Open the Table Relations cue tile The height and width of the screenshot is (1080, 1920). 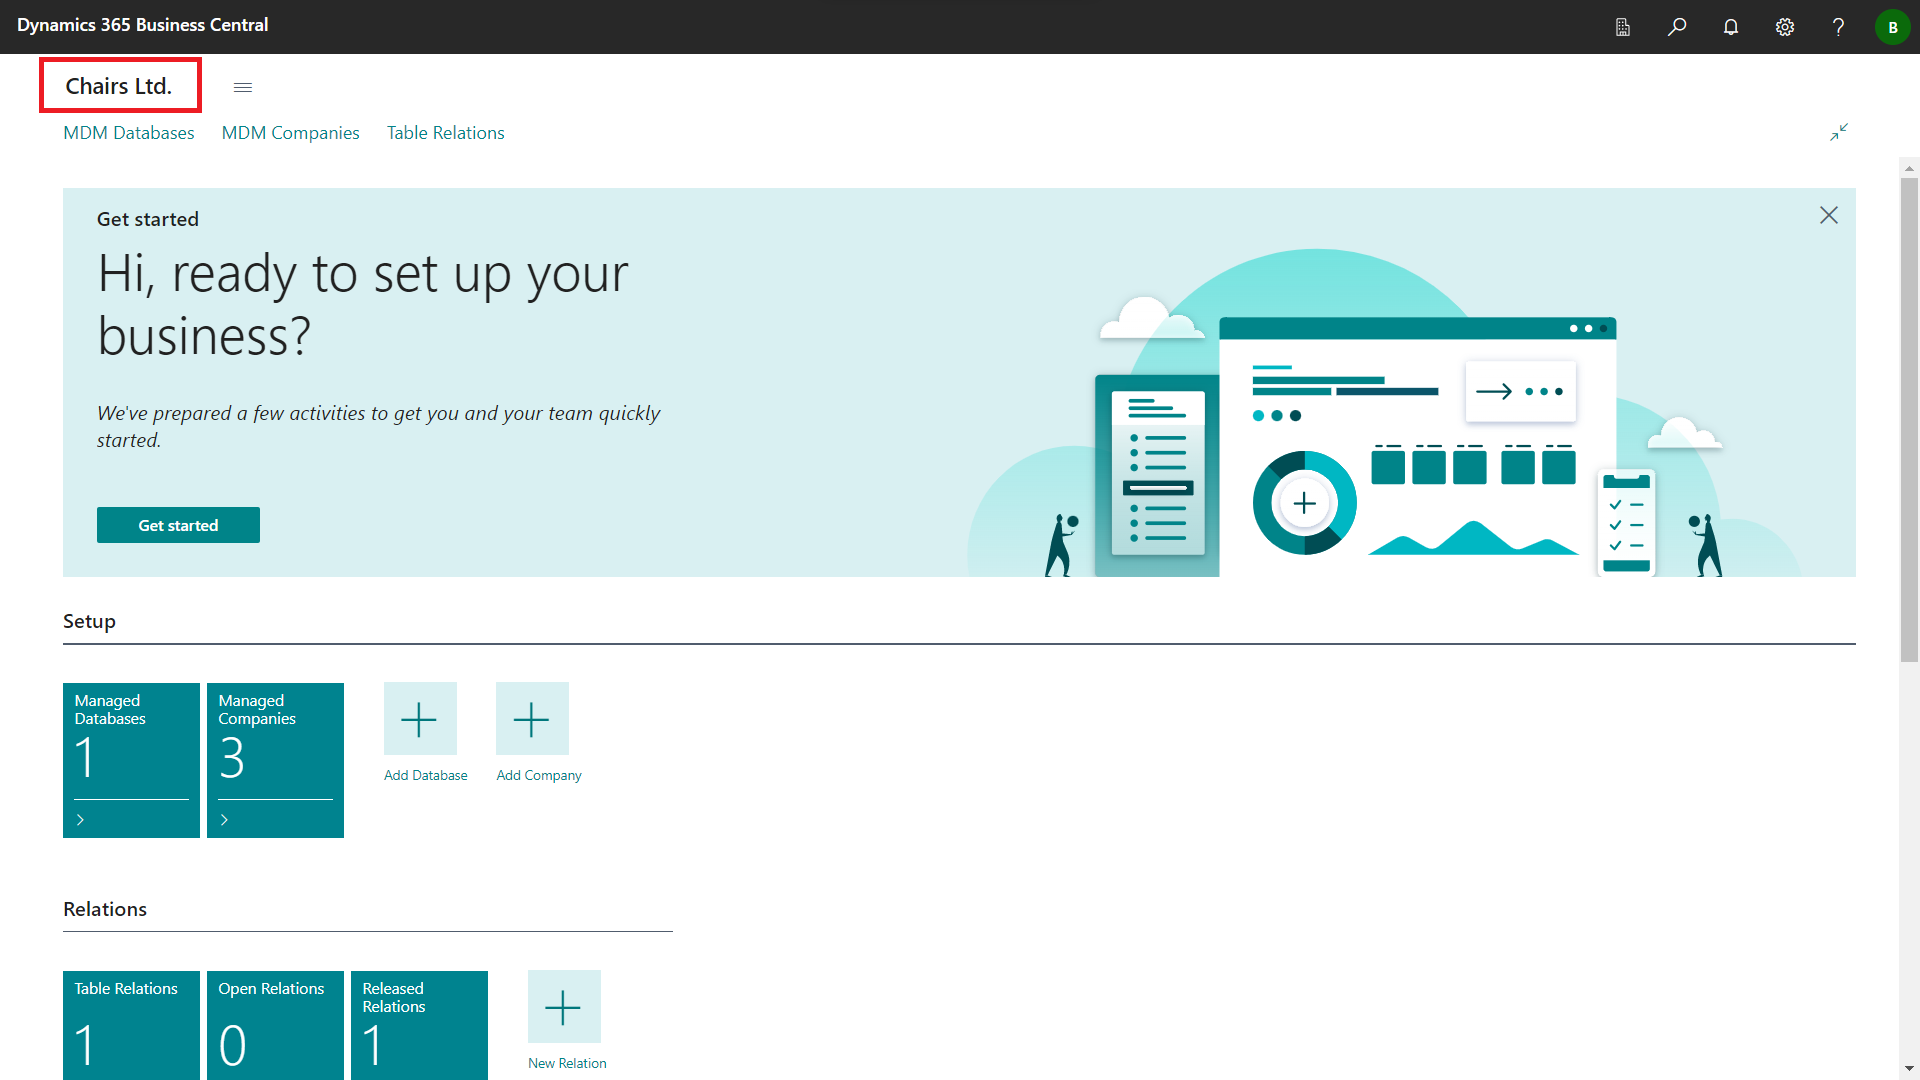coord(131,1025)
